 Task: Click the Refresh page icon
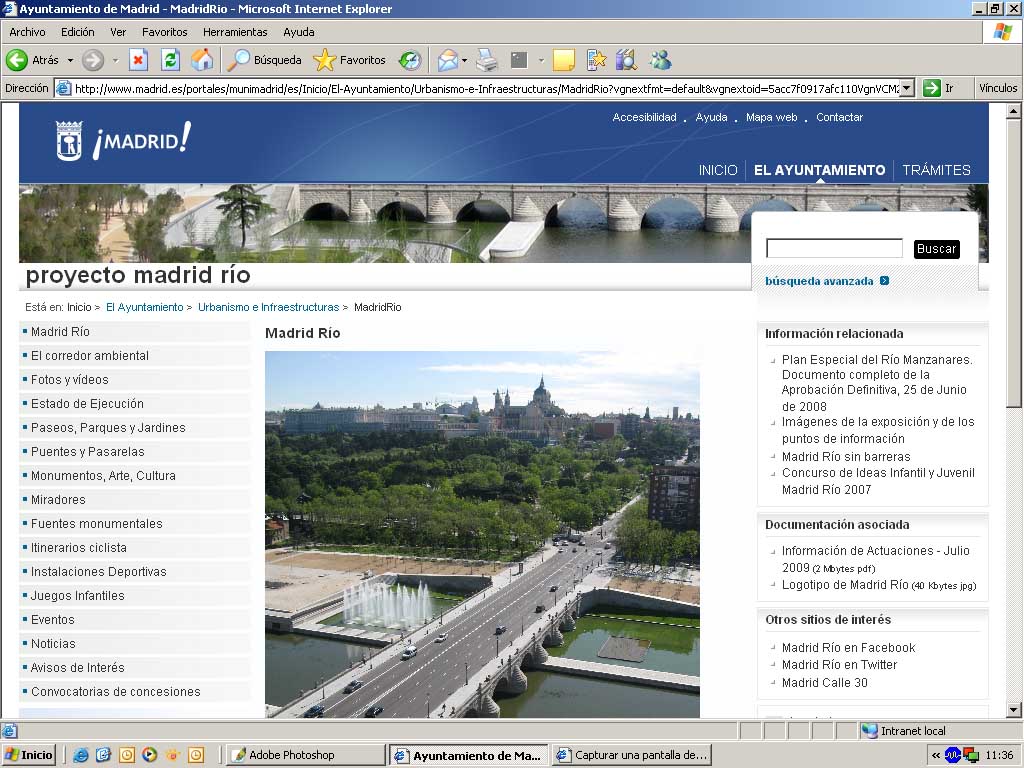pyautogui.click(x=170, y=60)
